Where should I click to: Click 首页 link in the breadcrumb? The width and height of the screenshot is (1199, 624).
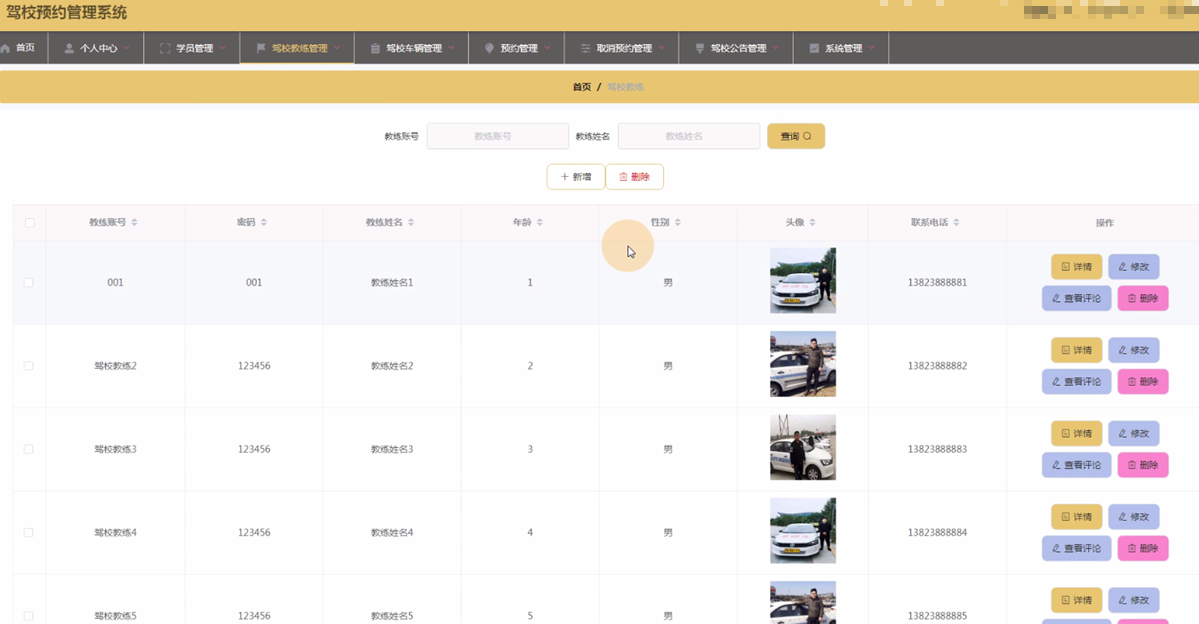[x=582, y=87]
